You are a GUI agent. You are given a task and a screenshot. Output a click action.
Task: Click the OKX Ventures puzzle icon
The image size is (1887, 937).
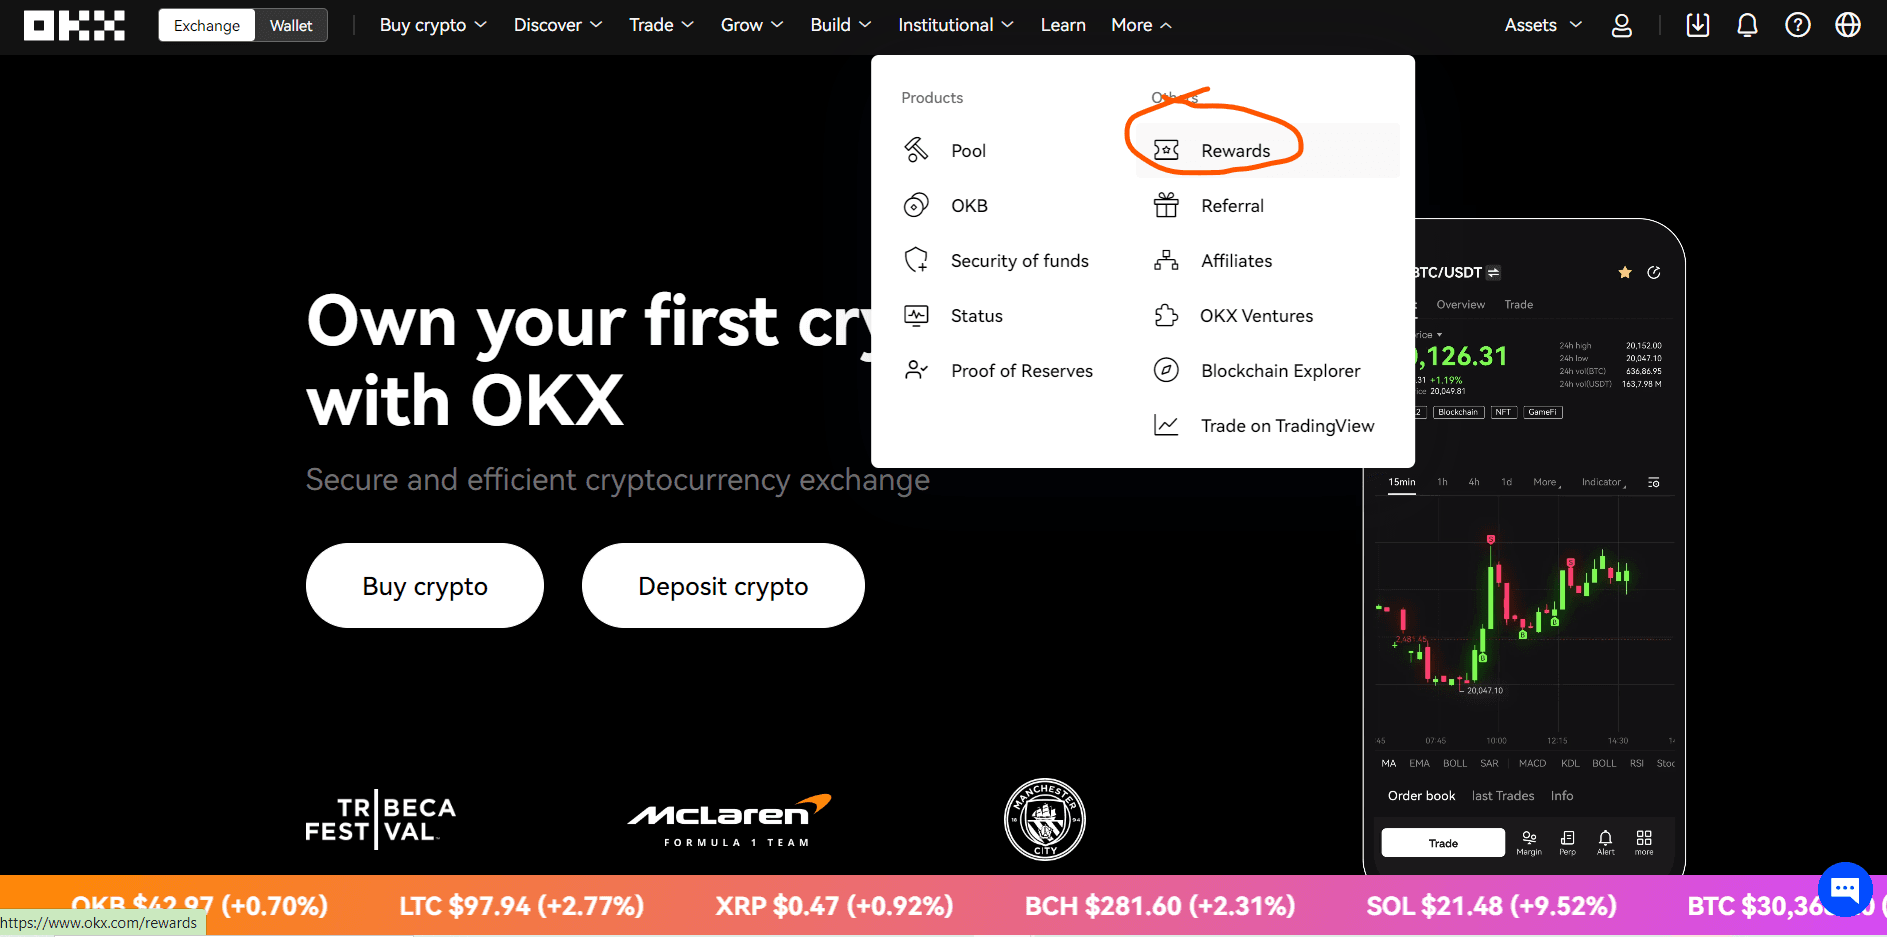click(1166, 315)
